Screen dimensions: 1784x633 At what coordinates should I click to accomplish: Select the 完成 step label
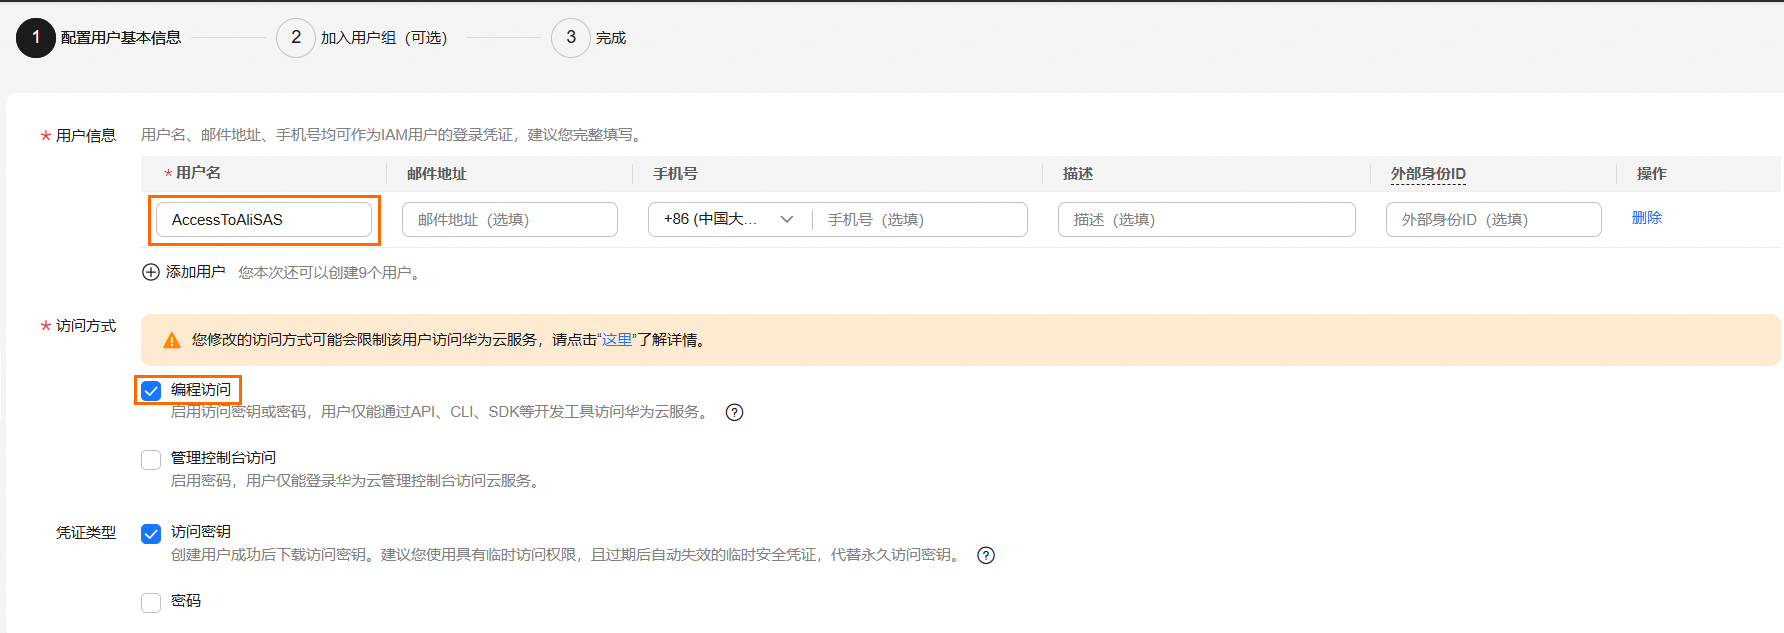(x=611, y=38)
